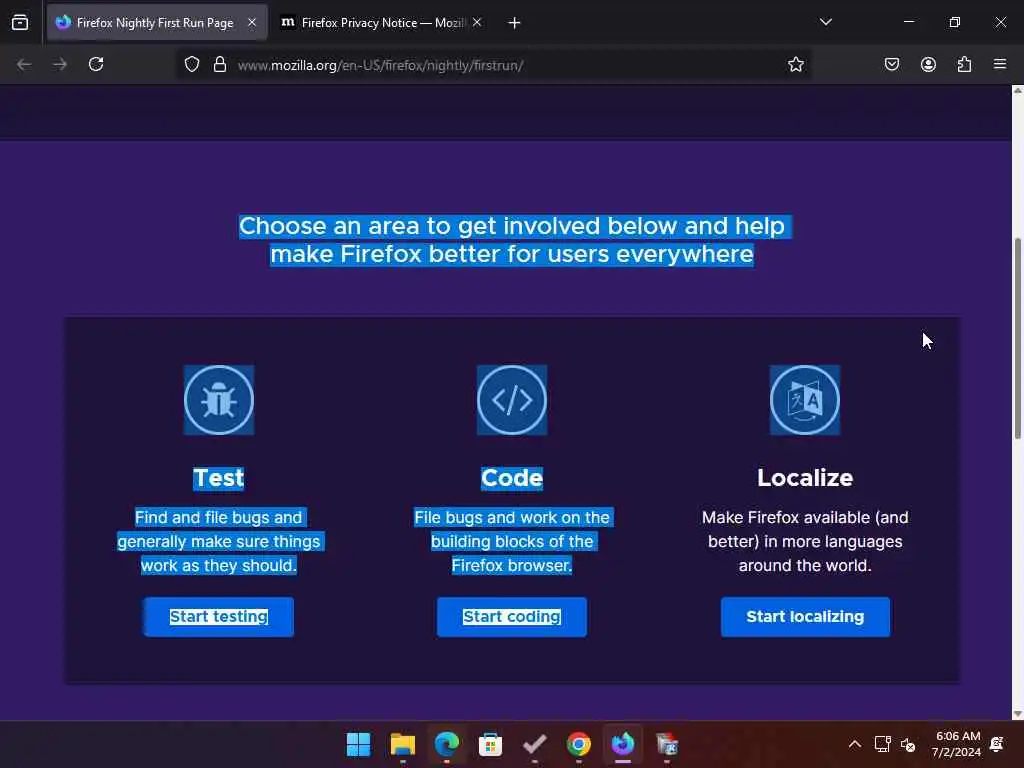
Task: Click the Localize heading
Action: click(x=805, y=478)
